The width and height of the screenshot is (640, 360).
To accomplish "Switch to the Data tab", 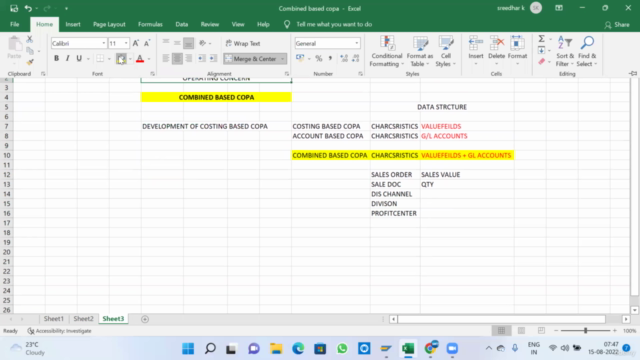I will pyautogui.click(x=182, y=24).
